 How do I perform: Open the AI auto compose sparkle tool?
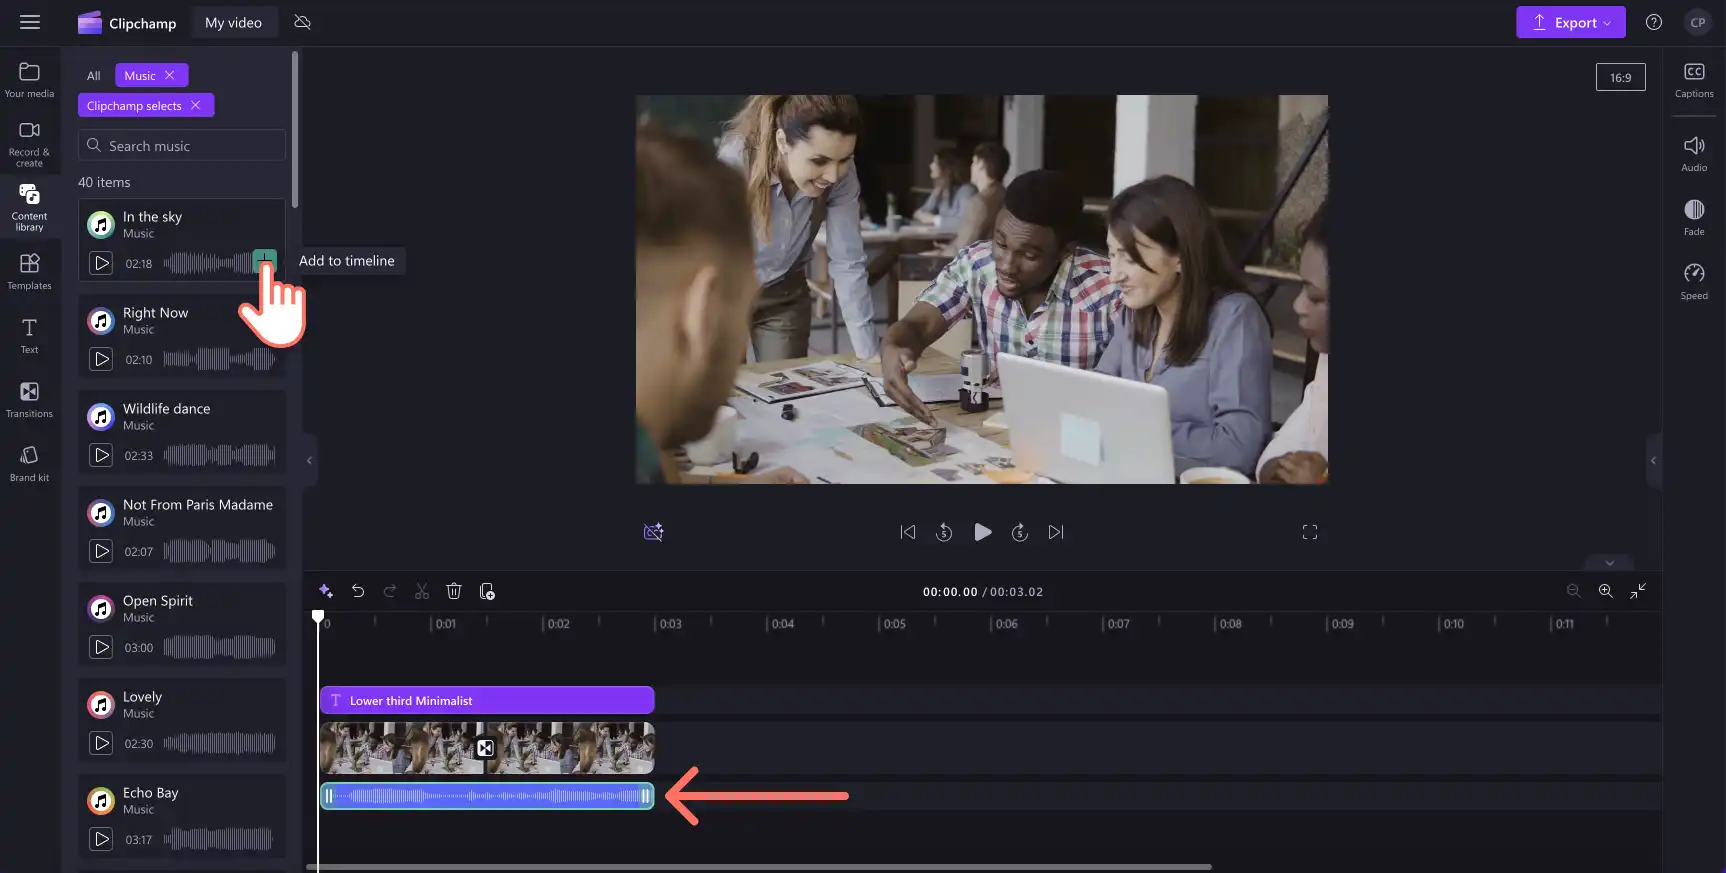pyautogui.click(x=326, y=591)
